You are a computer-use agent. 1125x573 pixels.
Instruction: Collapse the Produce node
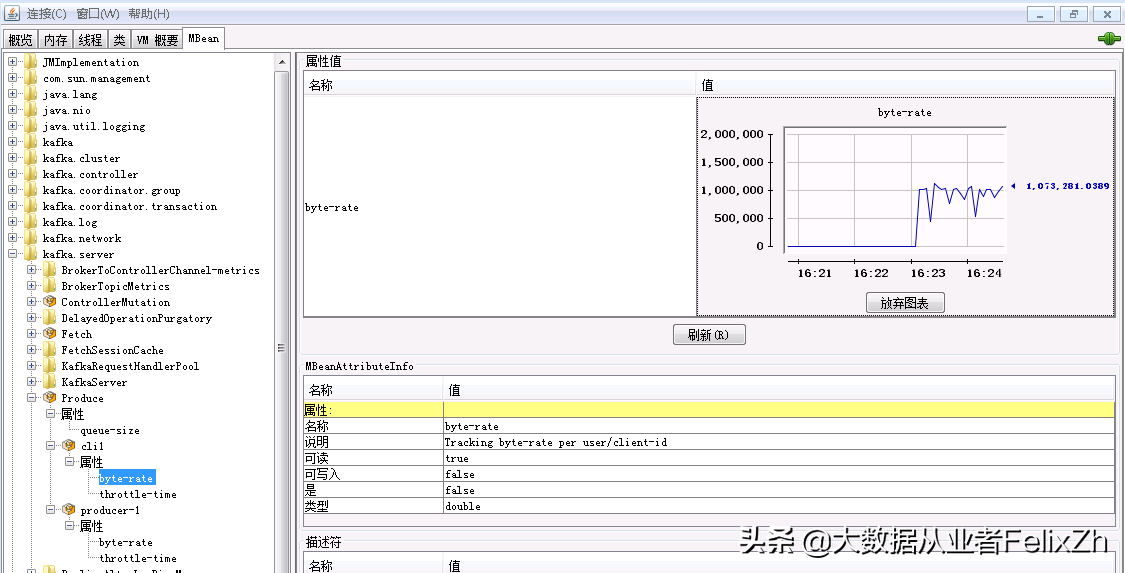coord(32,398)
